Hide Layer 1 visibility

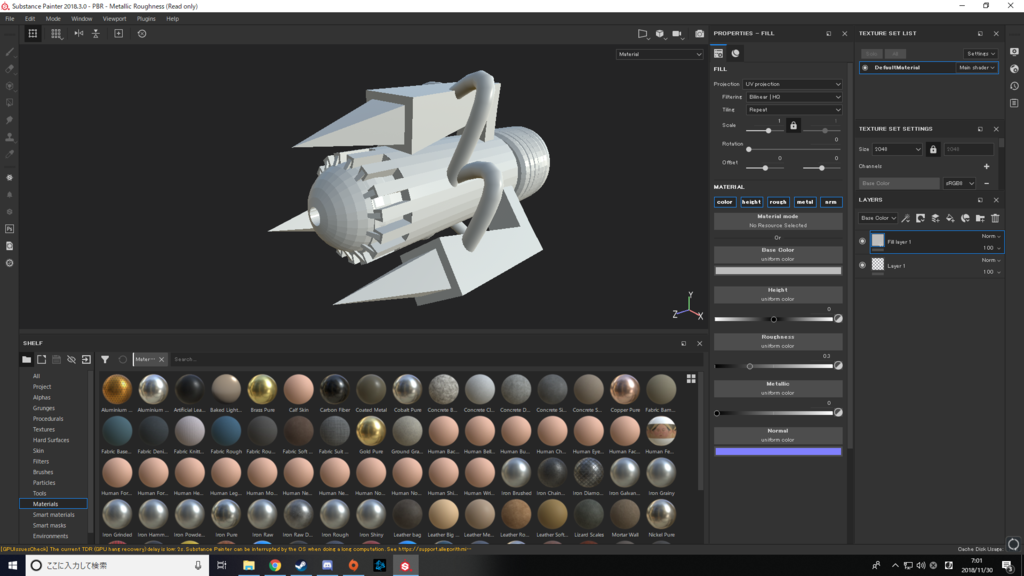863,265
